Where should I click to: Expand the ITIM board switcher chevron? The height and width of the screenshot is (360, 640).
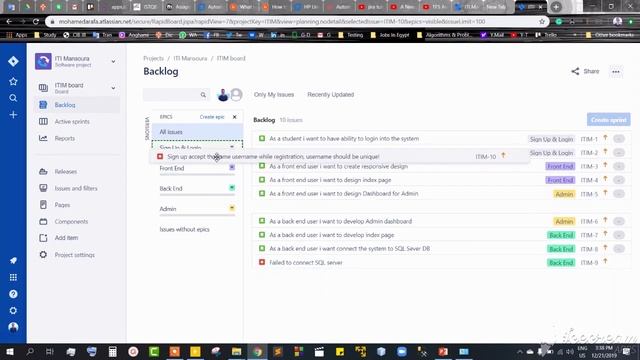(x=113, y=88)
